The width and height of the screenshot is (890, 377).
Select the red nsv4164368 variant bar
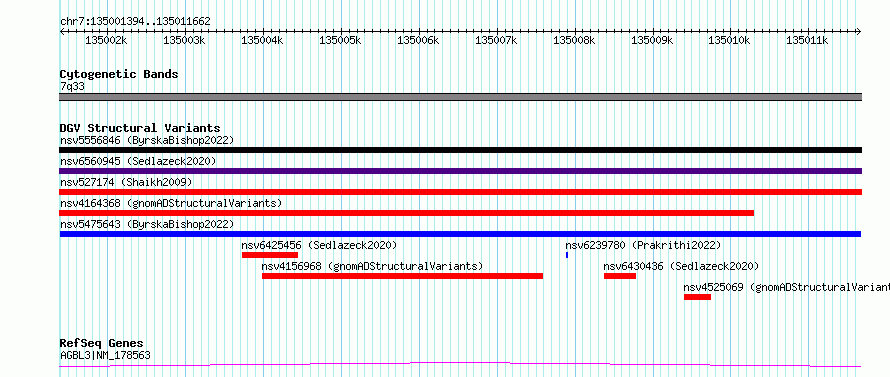(407, 213)
